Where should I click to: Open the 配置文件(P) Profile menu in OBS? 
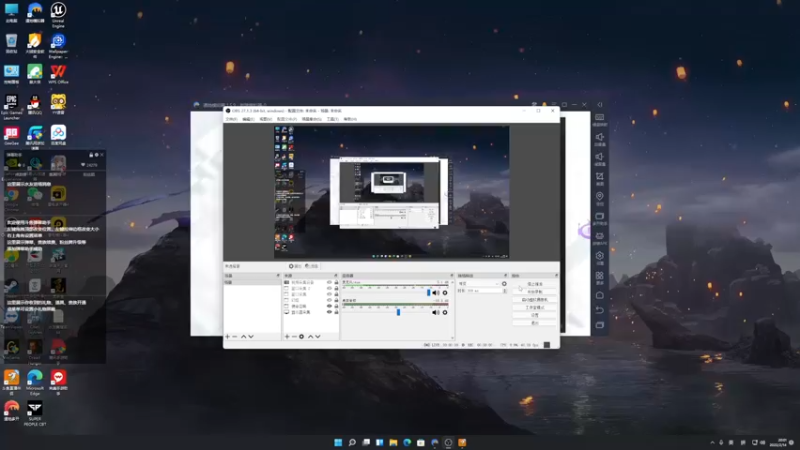(287, 119)
